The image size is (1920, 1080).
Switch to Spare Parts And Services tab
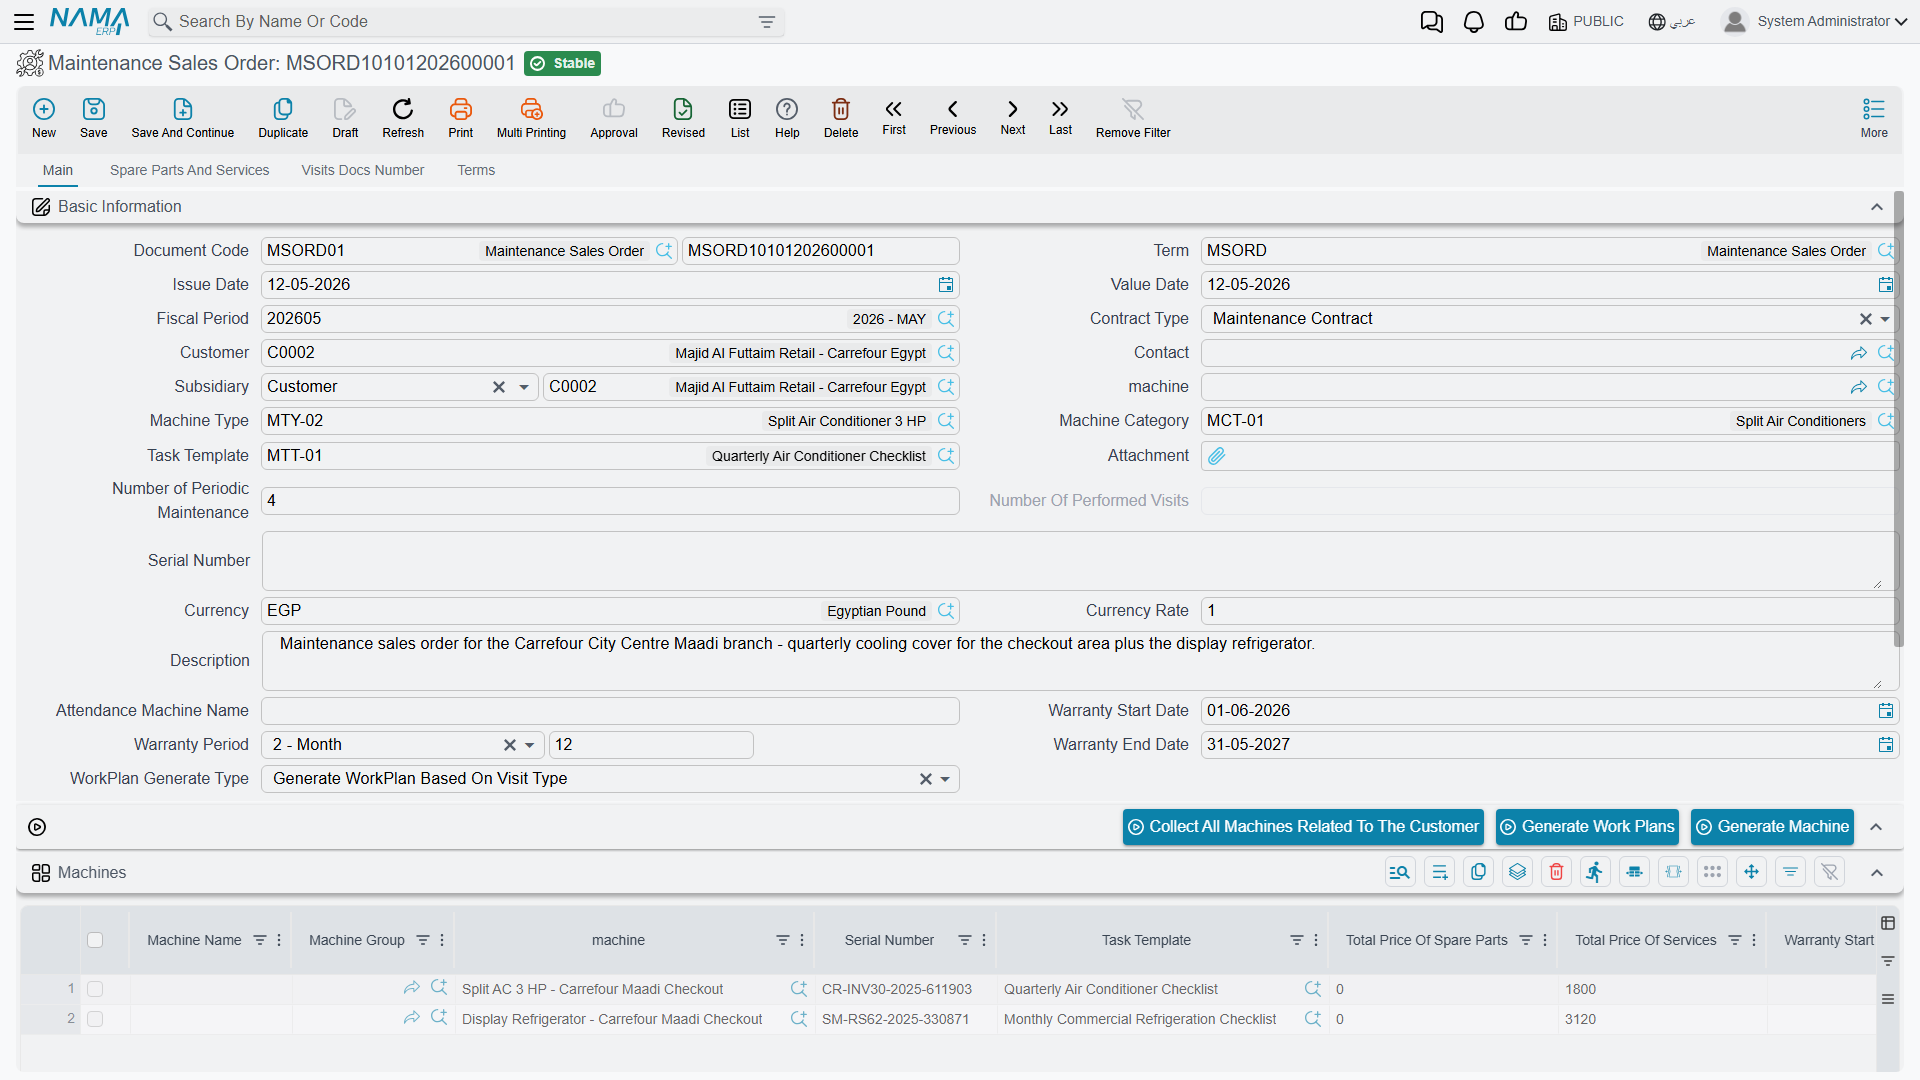(189, 171)
